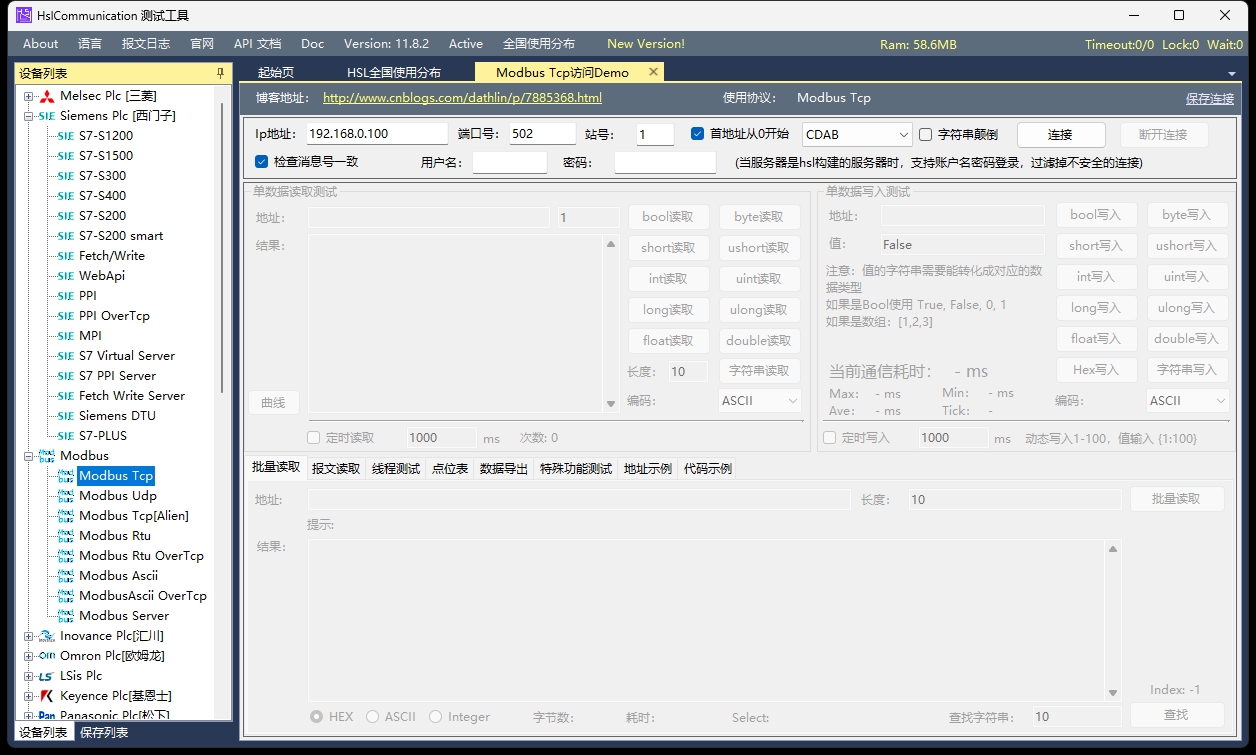Click the Ip地址 input field
Viewport: 1256px width, 755px height.
point(377,133)
